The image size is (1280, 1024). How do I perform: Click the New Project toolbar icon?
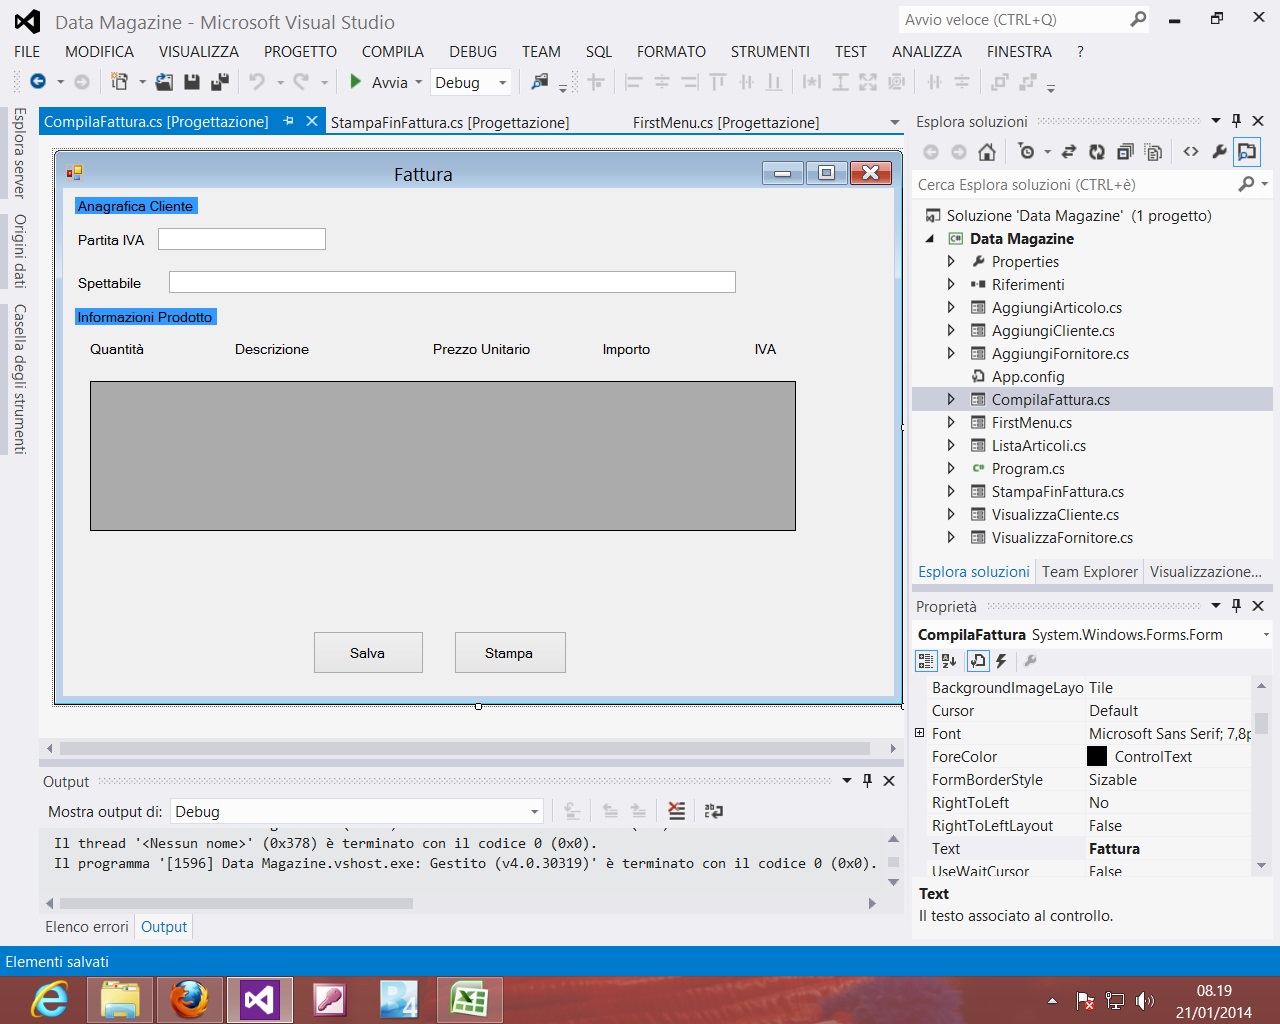pyautogui.click(x=119, y=82)
